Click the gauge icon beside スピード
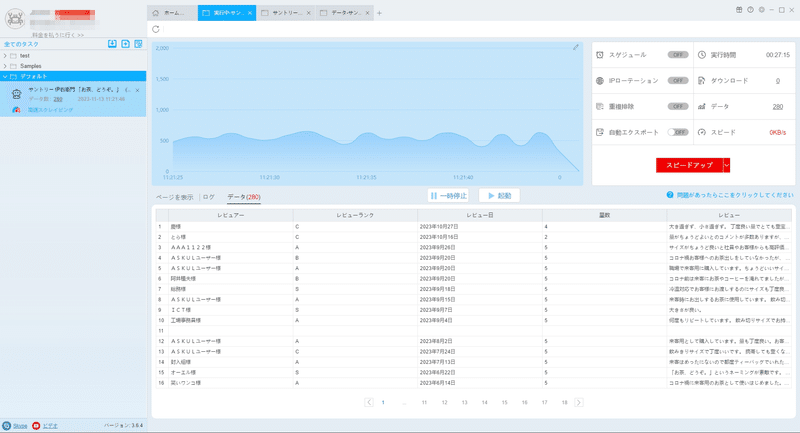The width and height of the screenshot is (800, 433). [702, 132]
